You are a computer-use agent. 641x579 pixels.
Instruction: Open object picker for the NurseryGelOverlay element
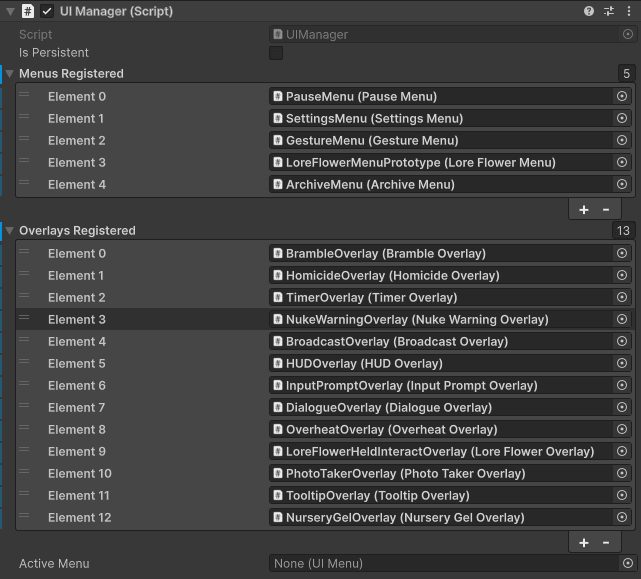[x=622, y=517]
